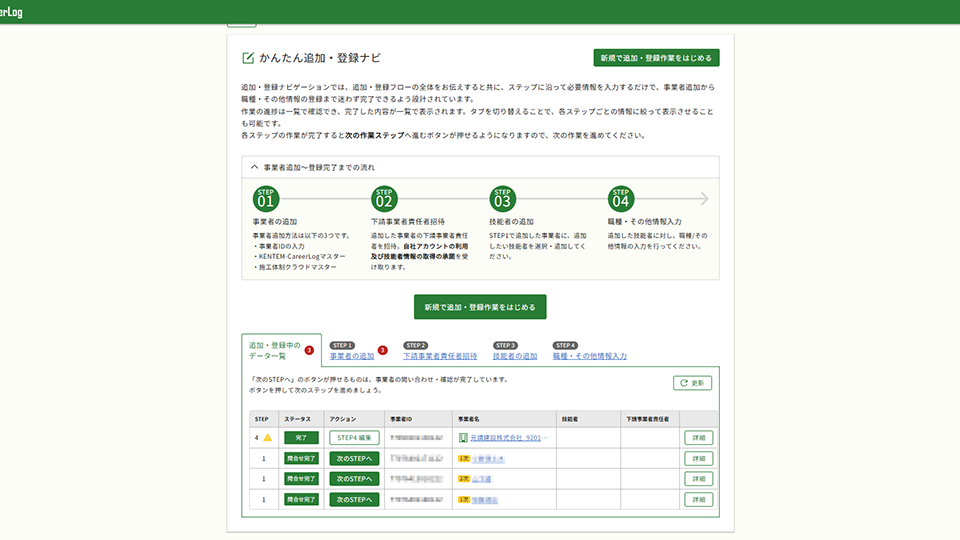Click the pencil edit icon beside かんたん追加・登録ナビ

(248, 58)
